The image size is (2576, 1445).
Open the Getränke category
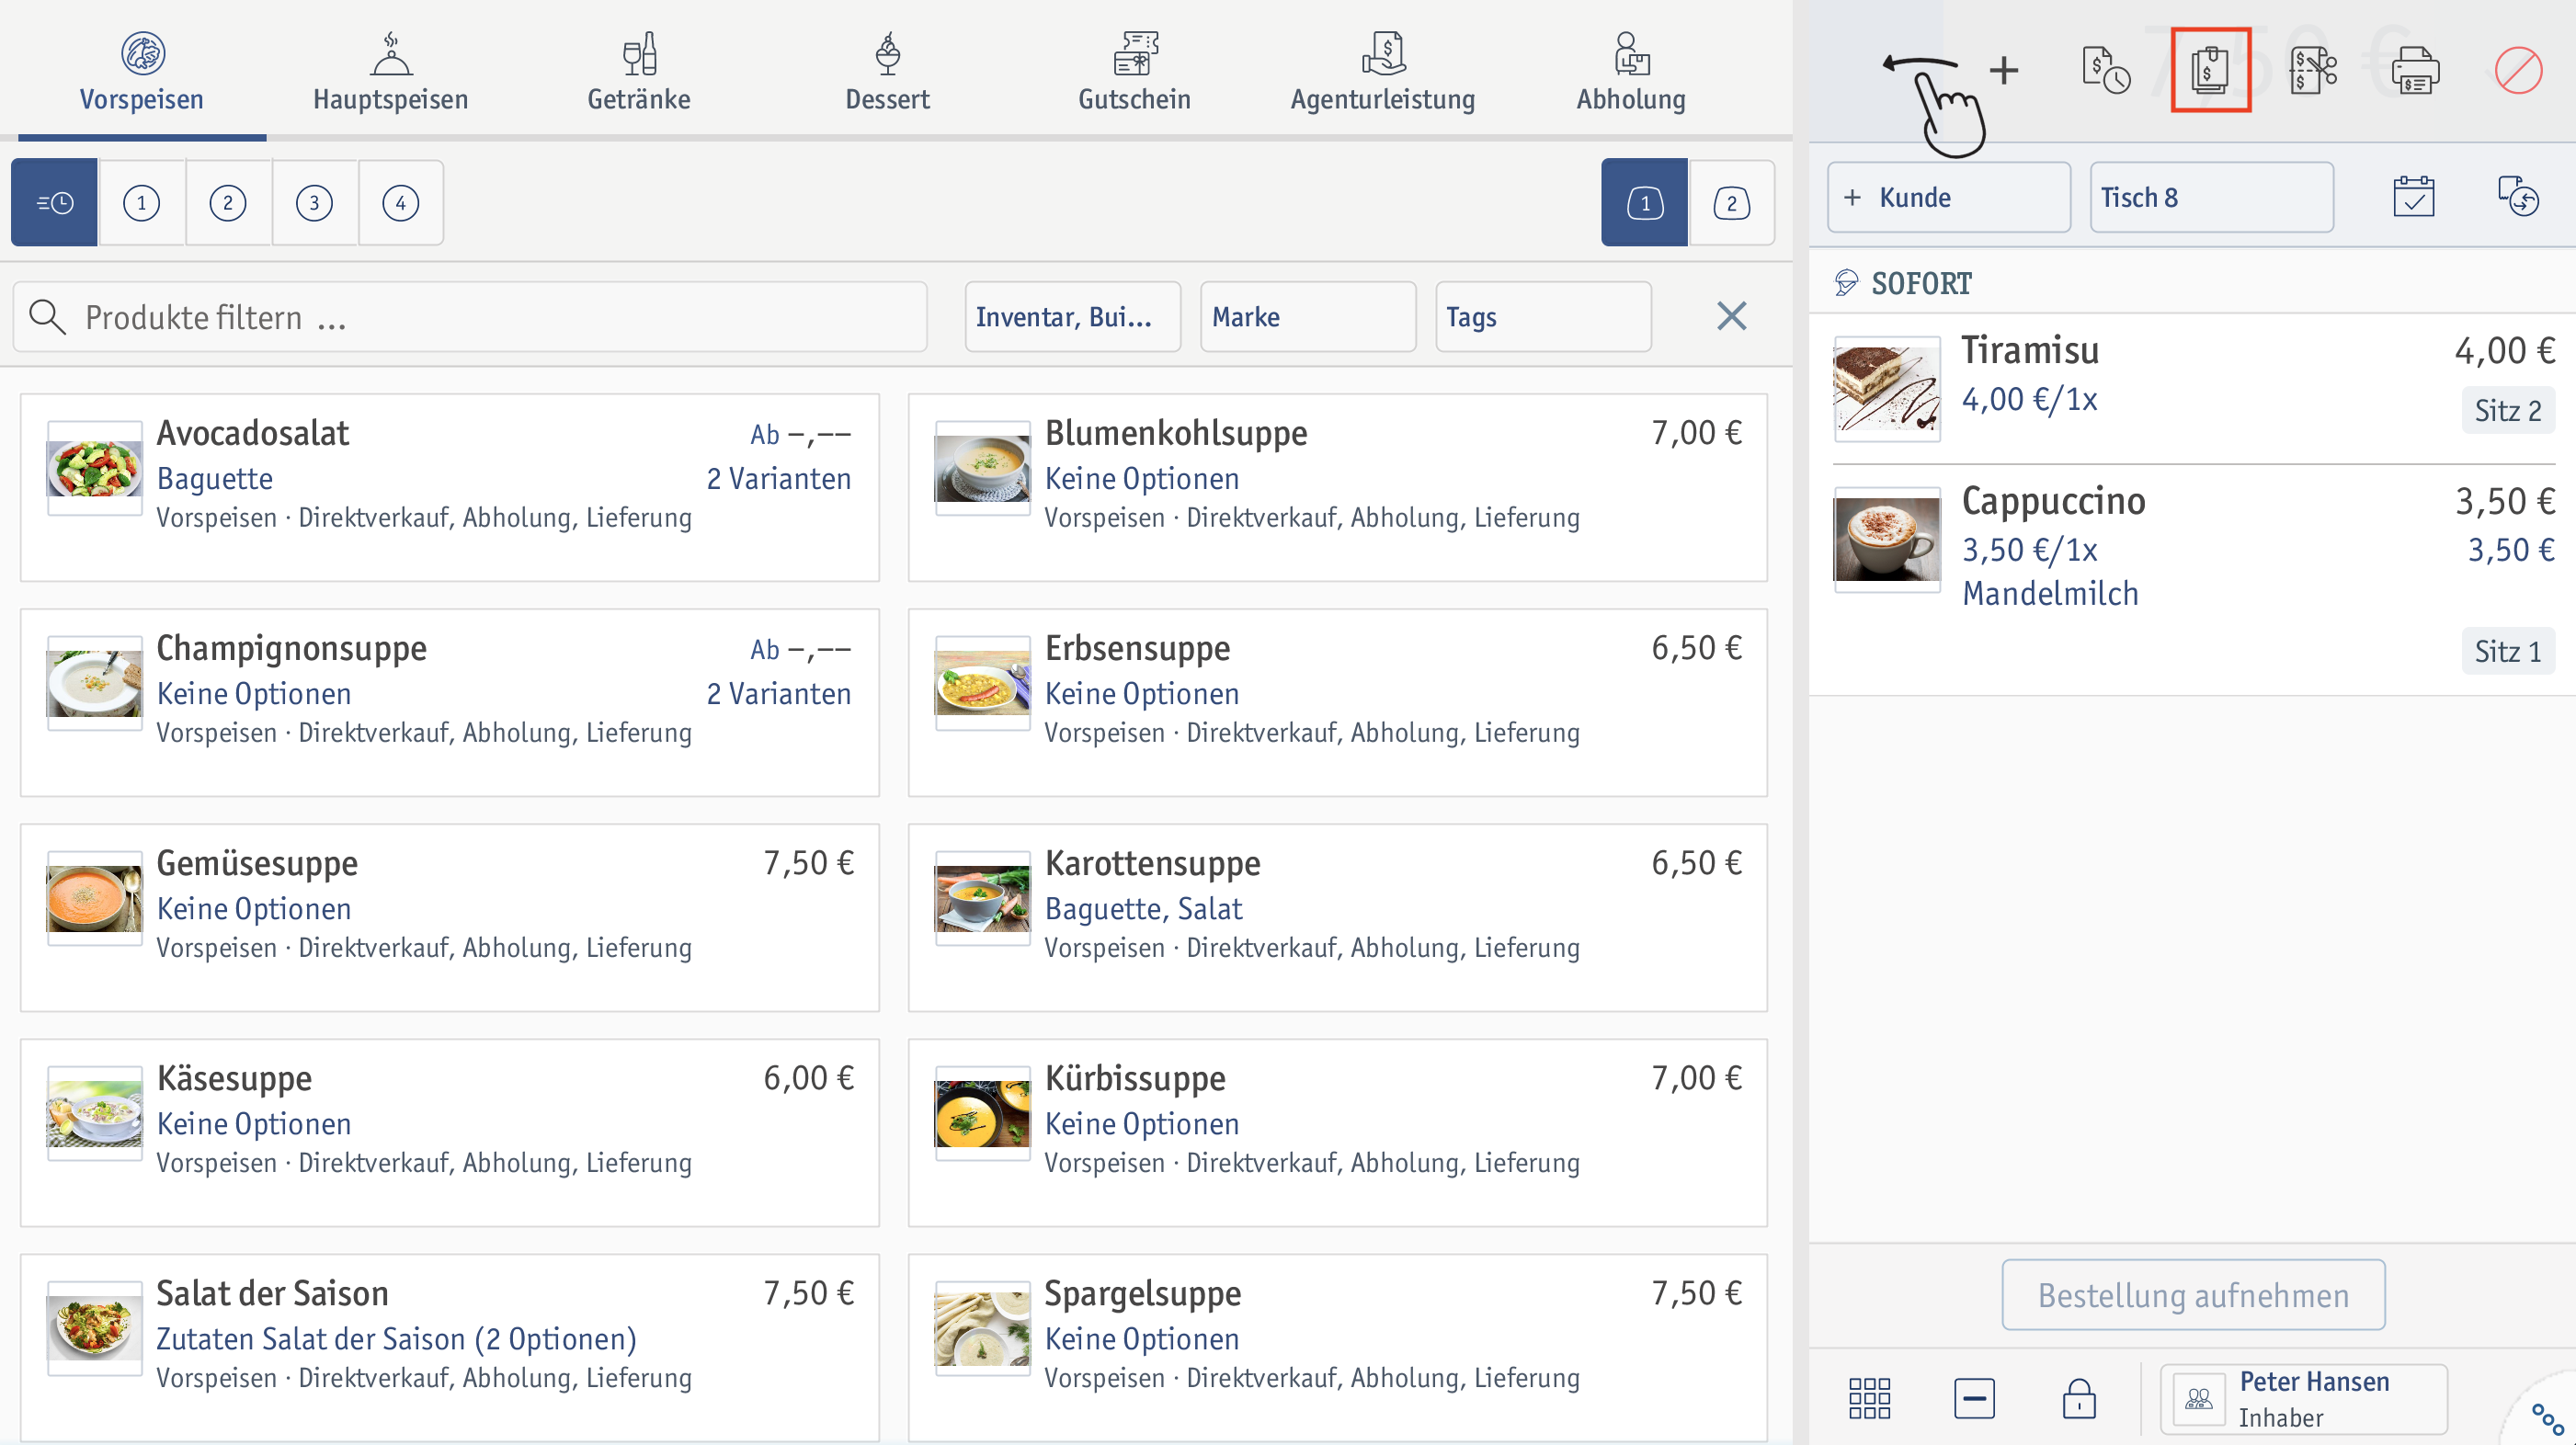tap(639, 70)
